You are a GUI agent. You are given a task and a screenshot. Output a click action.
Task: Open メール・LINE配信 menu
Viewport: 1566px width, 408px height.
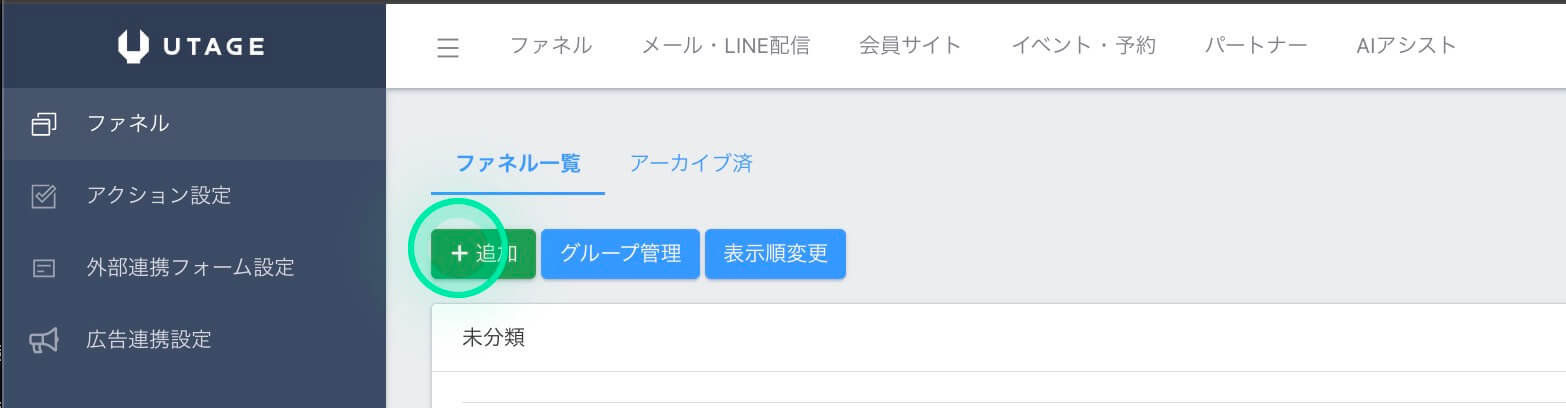tap(725, 45)
